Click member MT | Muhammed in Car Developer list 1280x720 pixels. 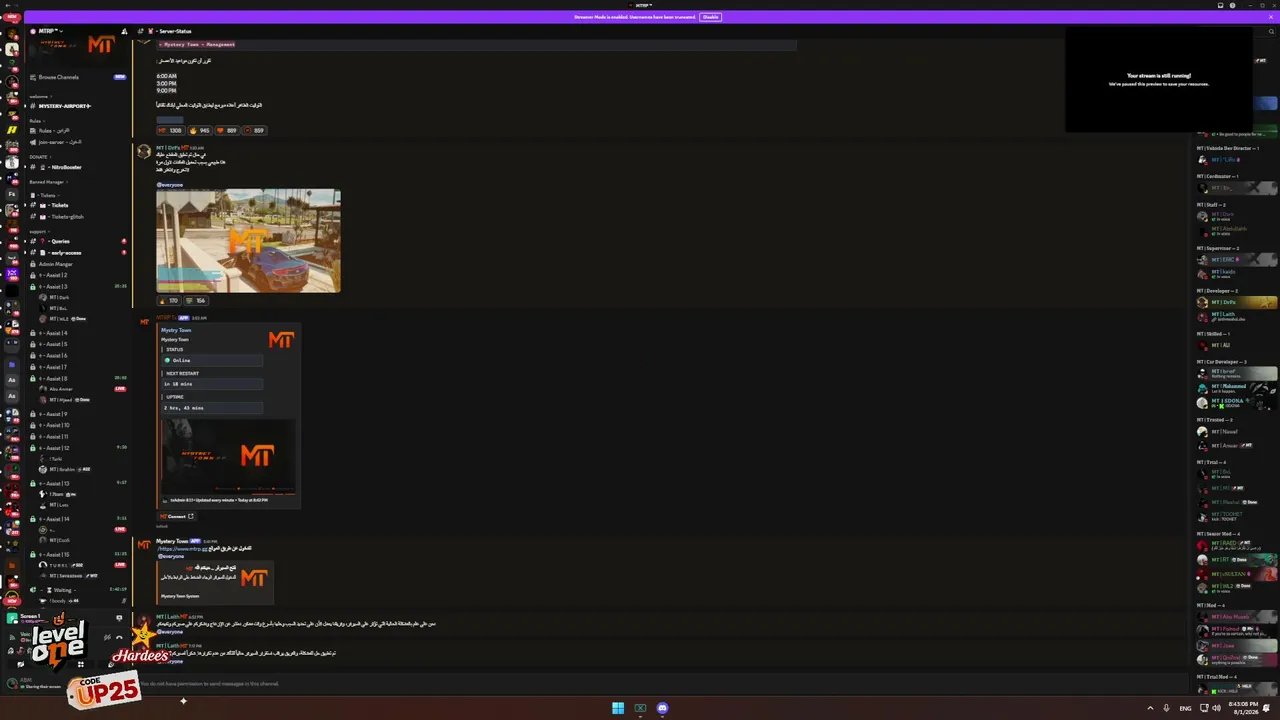coord(1237,388)
